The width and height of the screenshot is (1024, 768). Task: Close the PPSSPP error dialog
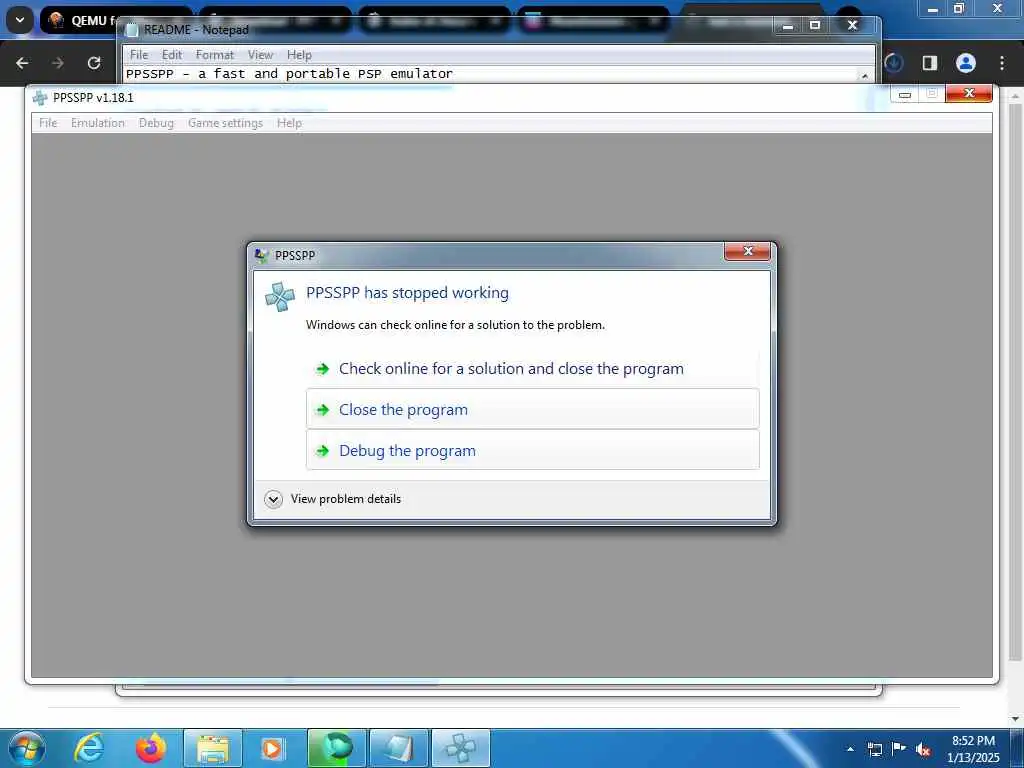coord(747,251)
